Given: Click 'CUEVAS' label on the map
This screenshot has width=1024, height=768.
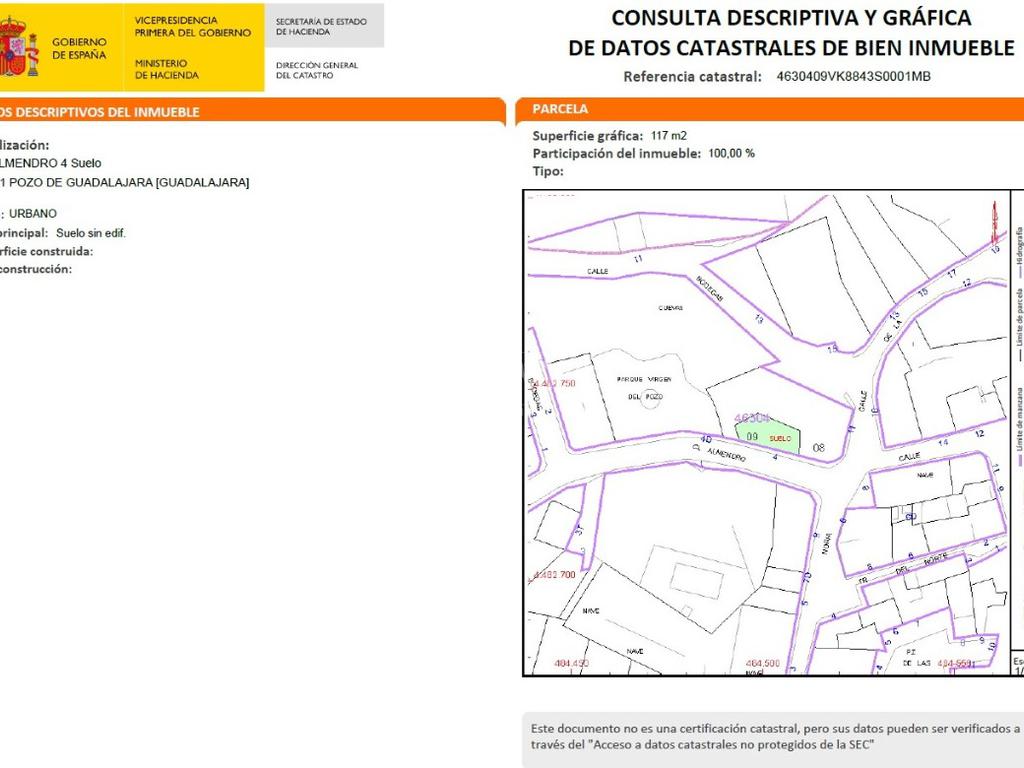Looking at the screenshot, I should 671,308.
